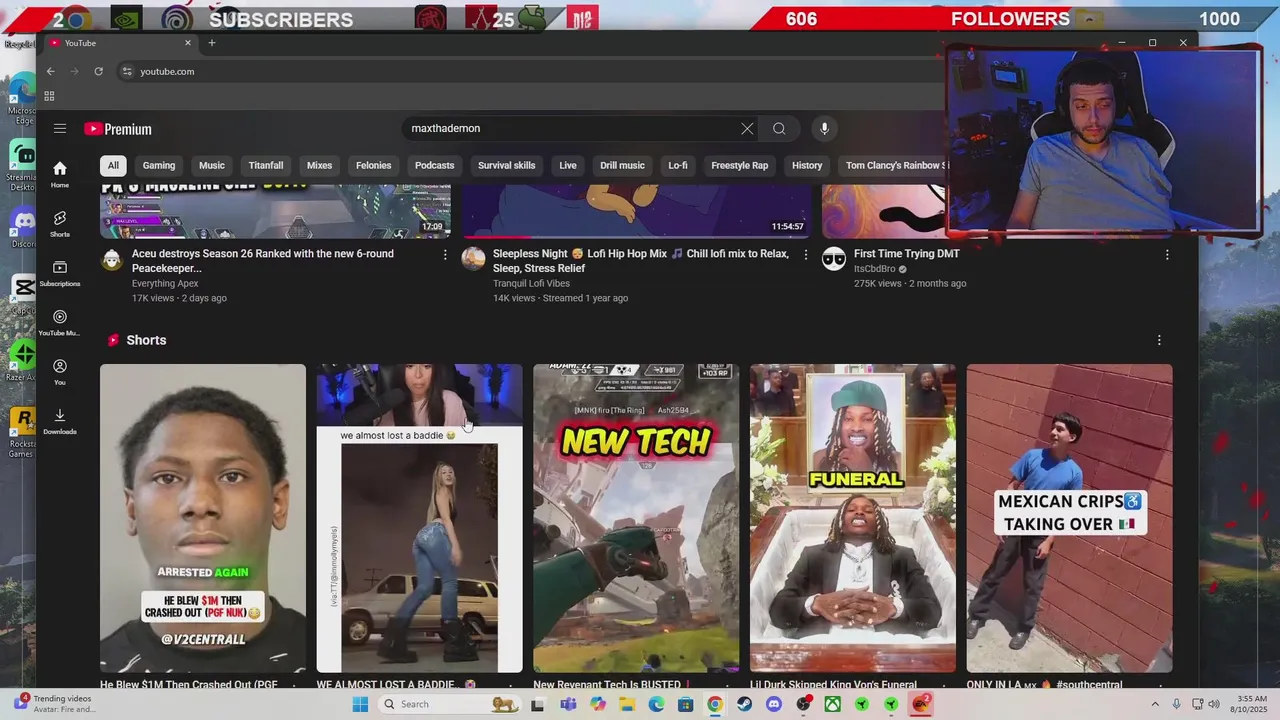
Task: Open Shorts shelf three-dot menu
Action: [x=1159, y=340]
